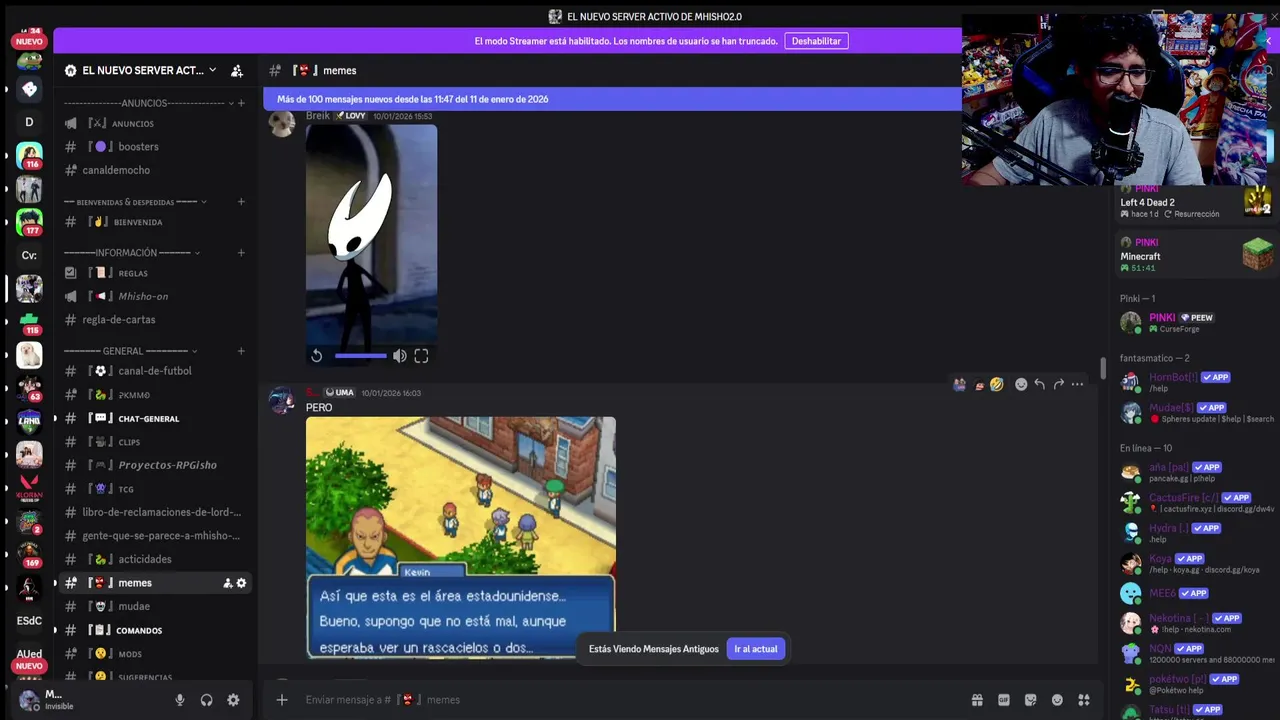Collapse the GENERAL category
Viewport: 1280px width, 720px height.
[x=131, y=351]
